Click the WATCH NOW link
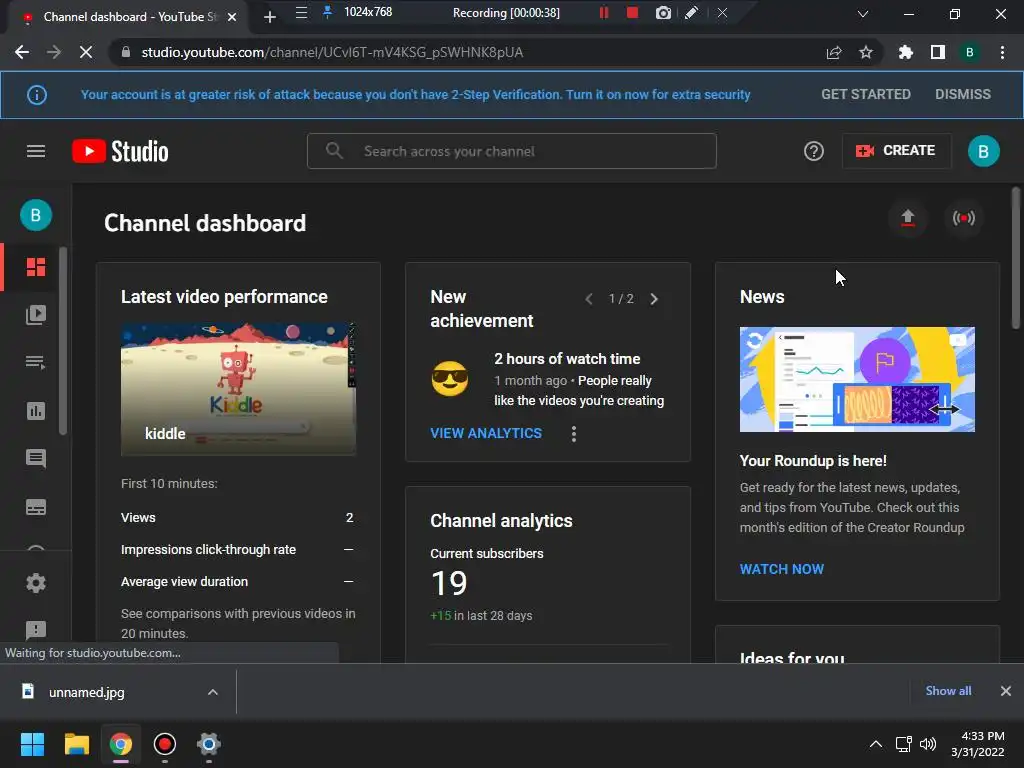 point(782,569)
